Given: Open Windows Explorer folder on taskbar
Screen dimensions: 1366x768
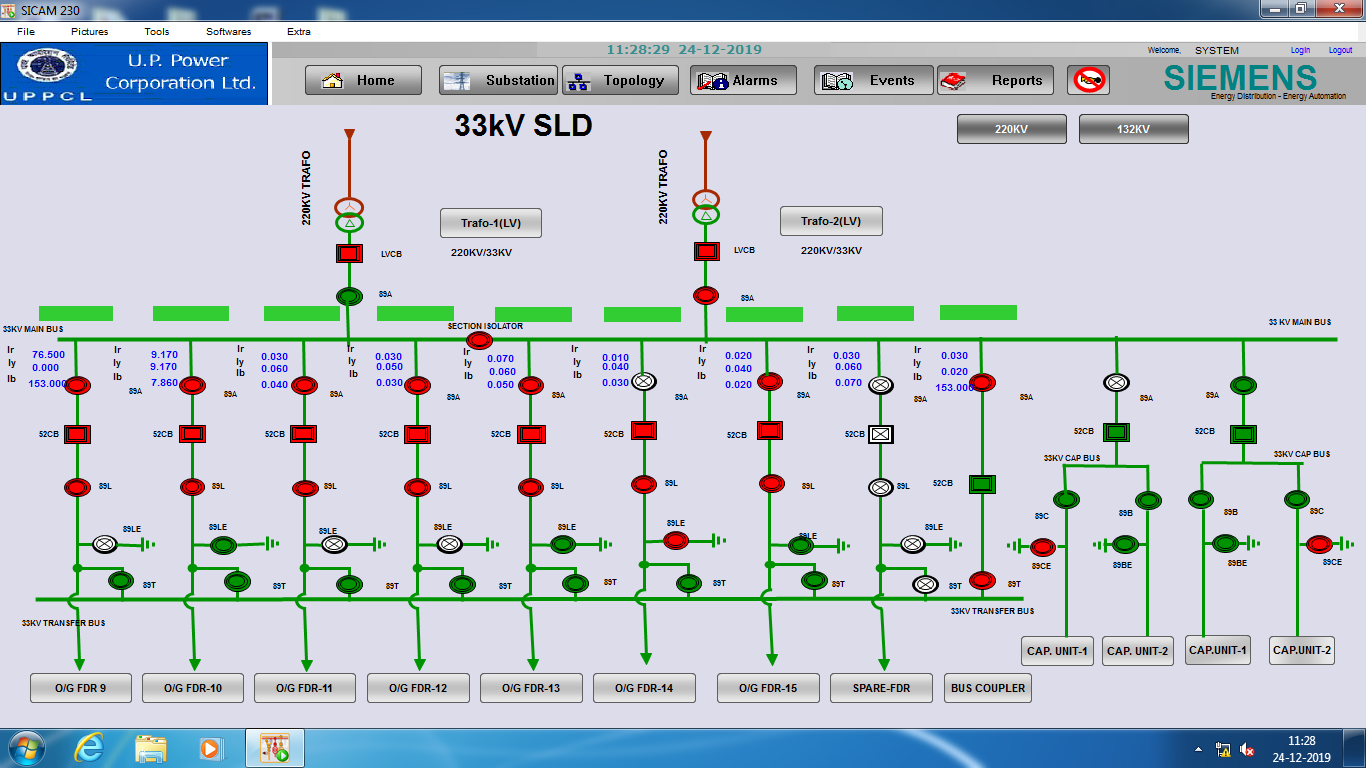Looking at the screenshot, I should tap(151, 748).
